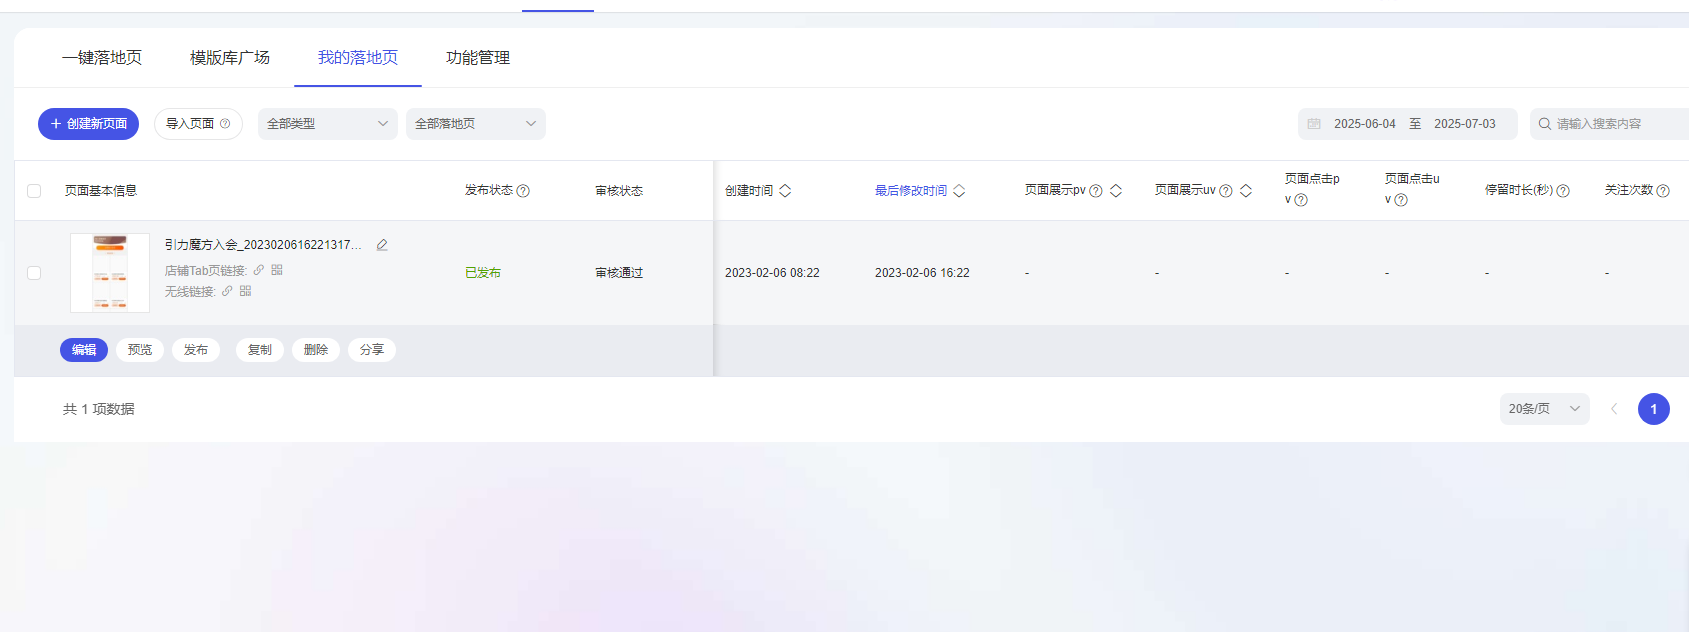Click the calendar icon in date range
Viewport: 1689px width, 632px height.
[1314, 124]
